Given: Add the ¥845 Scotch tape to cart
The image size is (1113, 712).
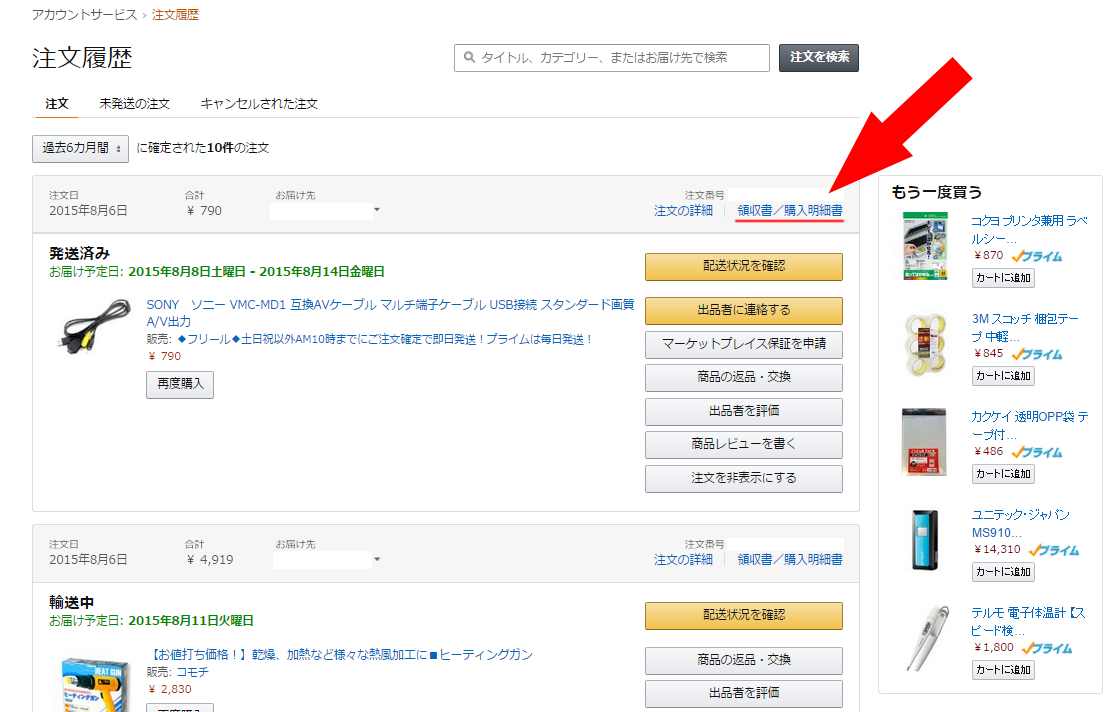Looking at the screenshot, I should 1003,376.
